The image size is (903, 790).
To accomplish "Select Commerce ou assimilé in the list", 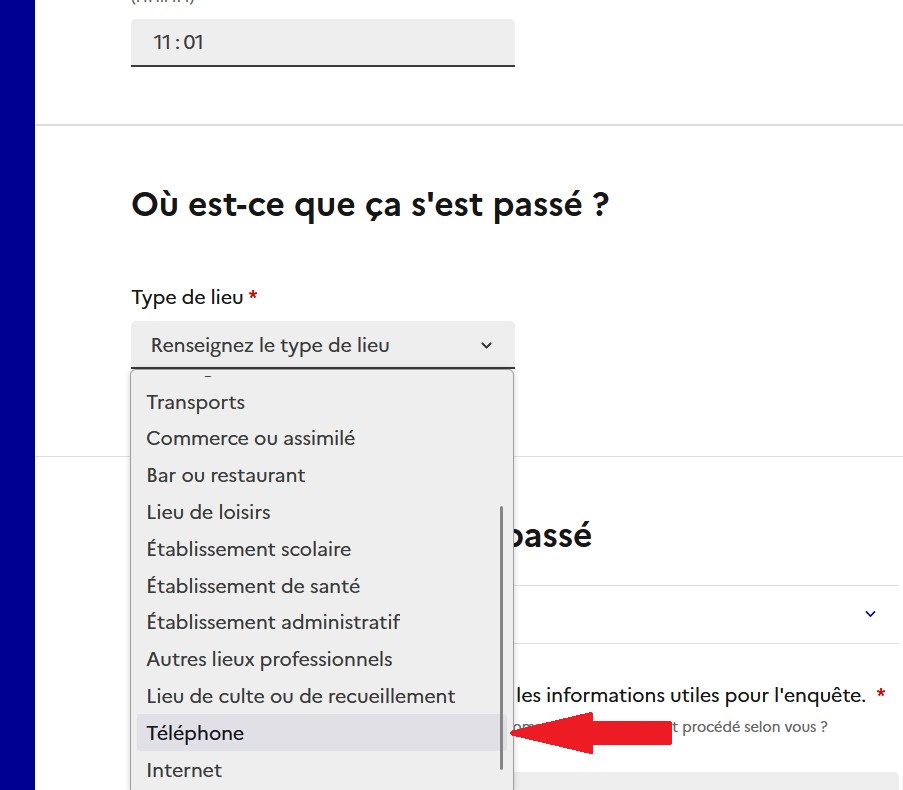I will coord(250,438).
